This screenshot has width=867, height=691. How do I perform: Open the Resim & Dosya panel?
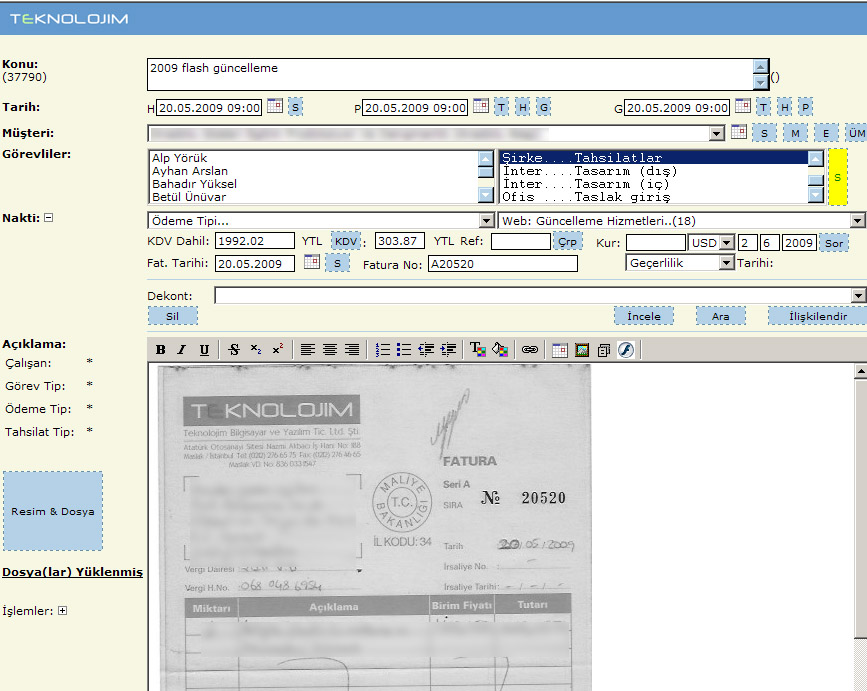tap(53, 511)
